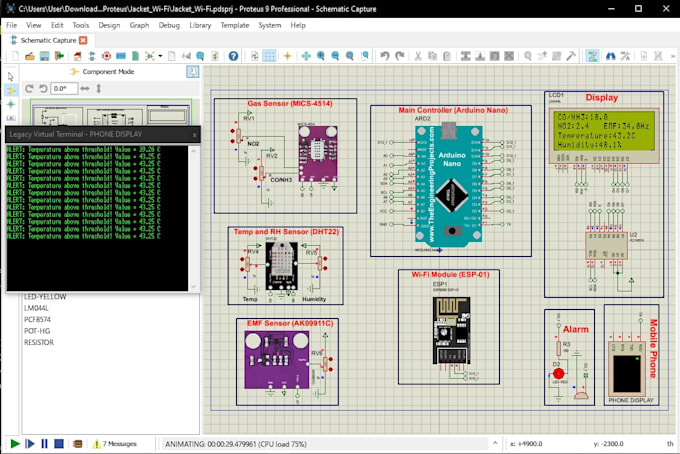The width and height of the screenshot is (680, 454).
Task: Select LED-YELLOW in the device list
Action: (x=45, y=297)
